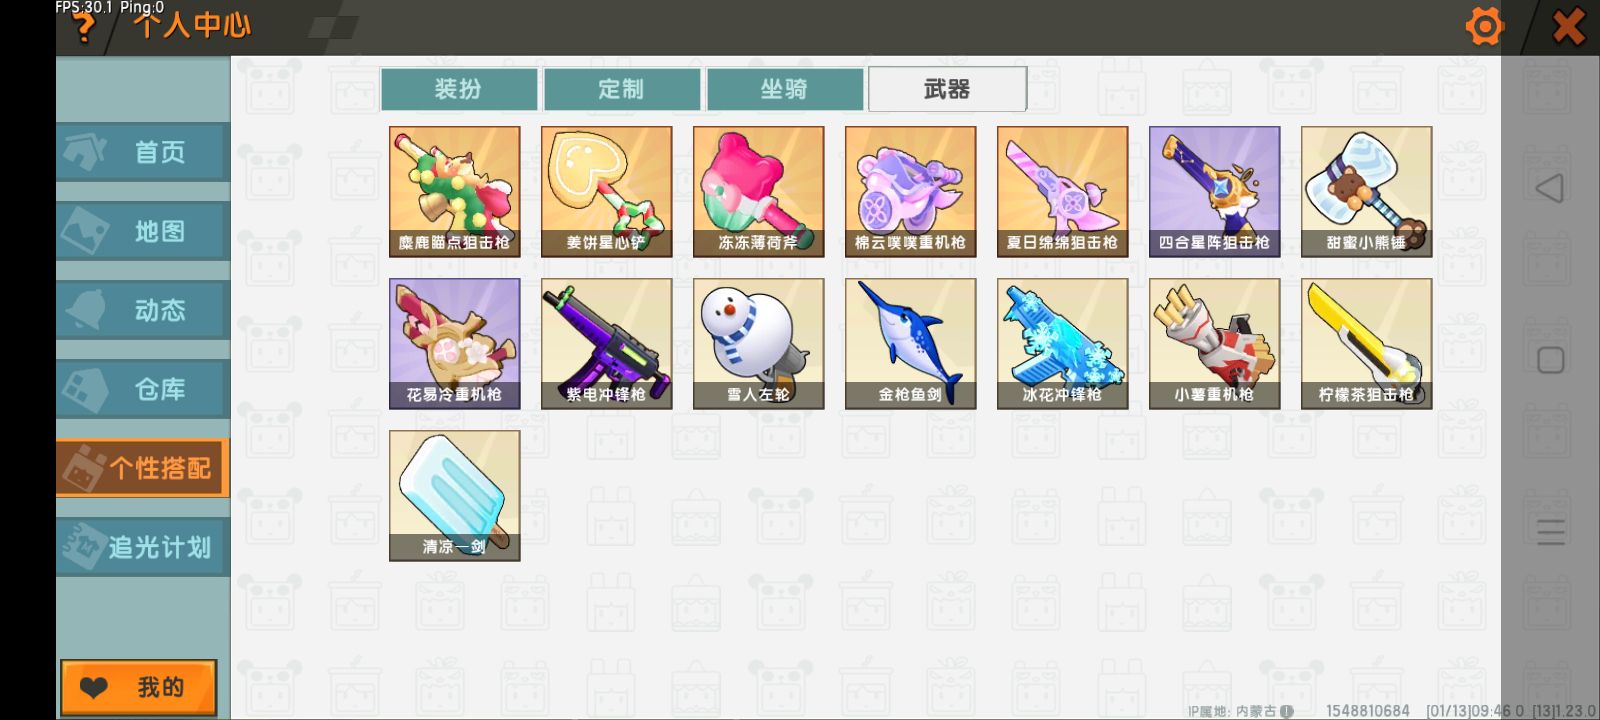Choose the 姜饼星心铲 gingerbread shovel

[x=606, y=191]
